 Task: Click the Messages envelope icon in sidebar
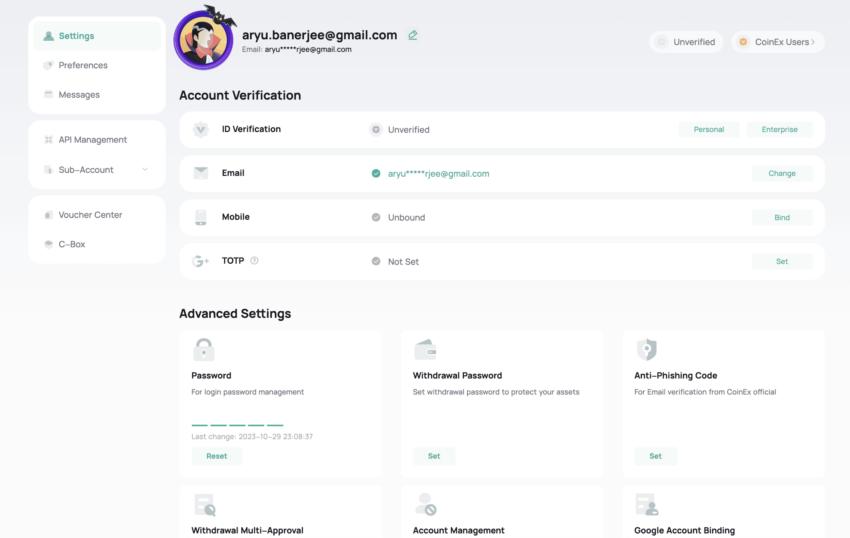click(48, 94)
